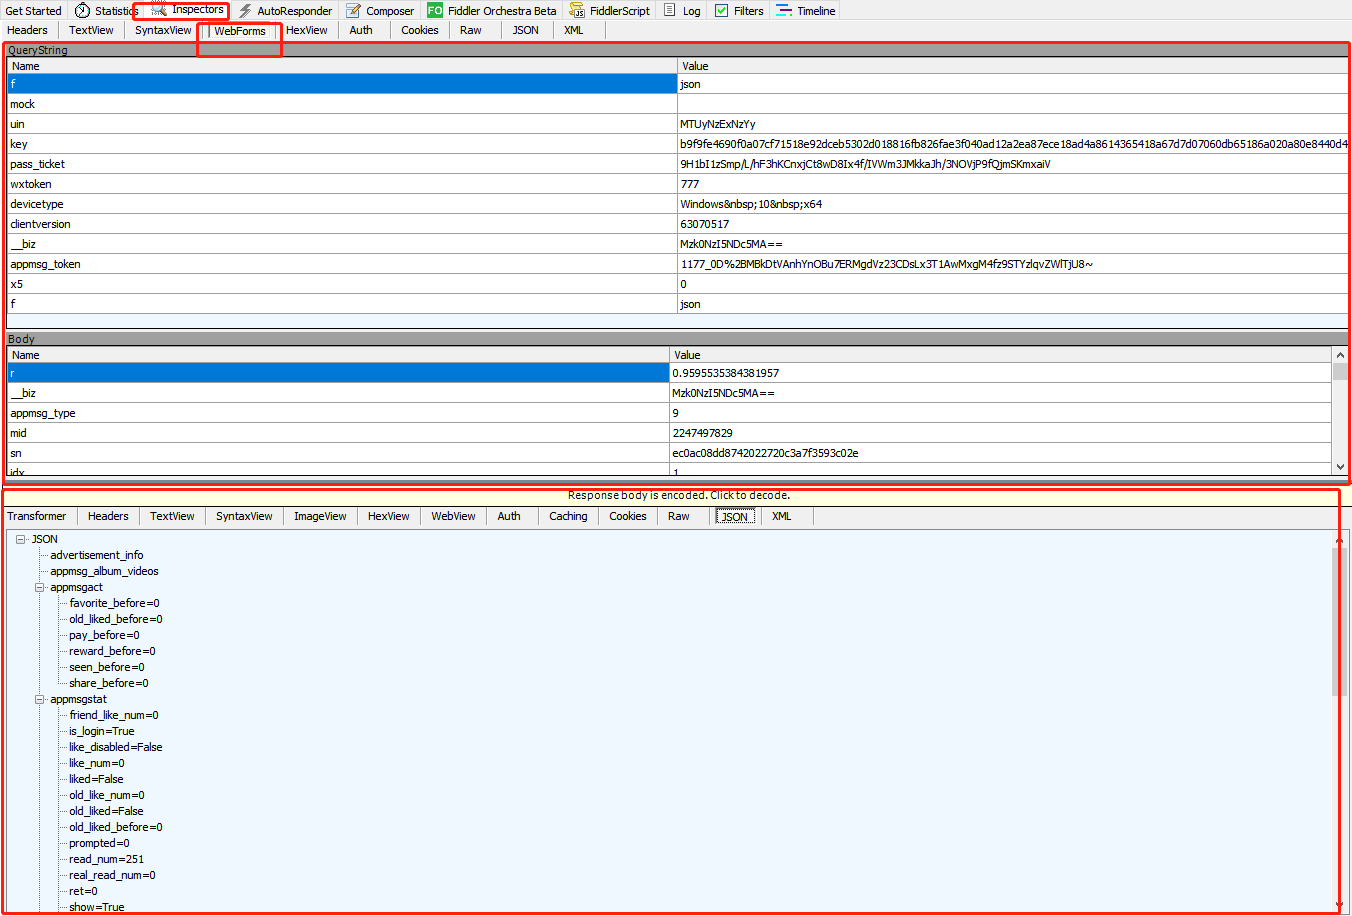Open response Caching tab

(568, 516)
